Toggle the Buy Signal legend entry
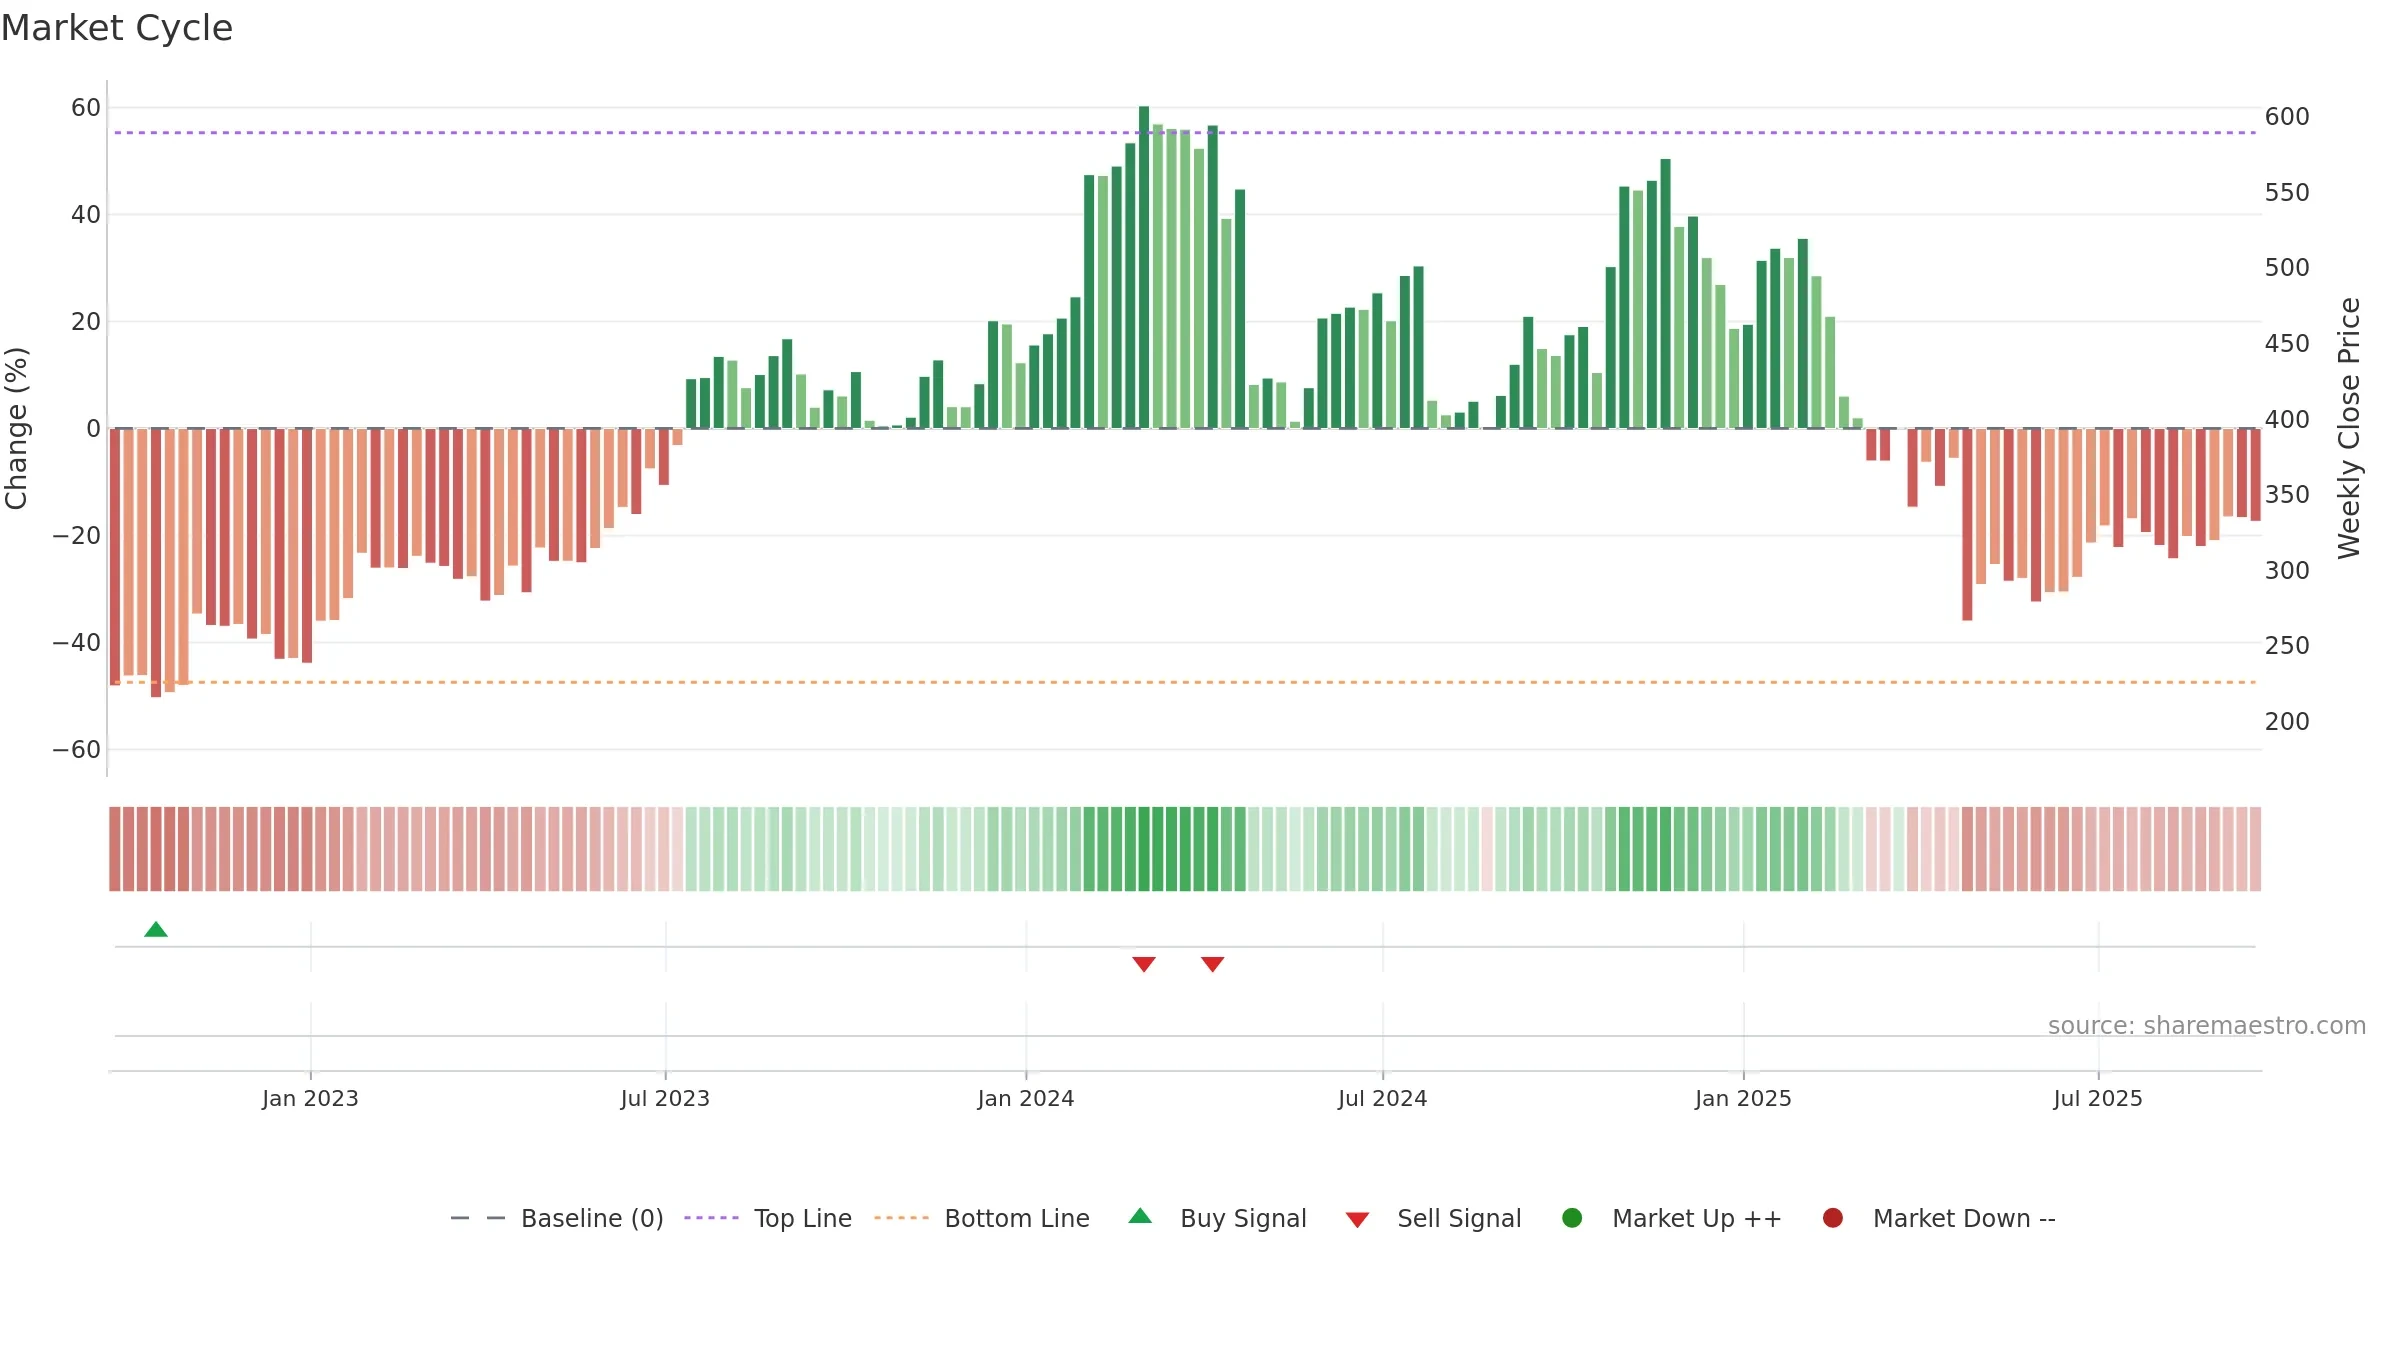The width and height of the screenshot is (2400, 1350). point(1217,1218)
